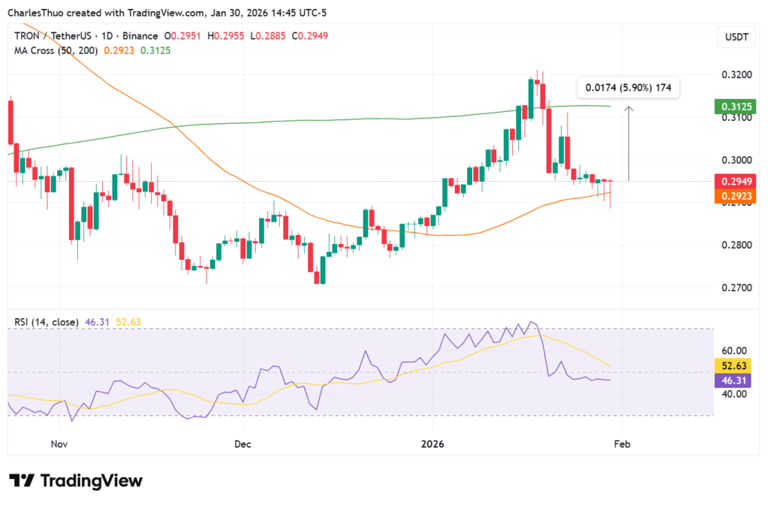Select the RSI (14, close) indicator label
Screen dimensions: 768x506
coord(46,322)
